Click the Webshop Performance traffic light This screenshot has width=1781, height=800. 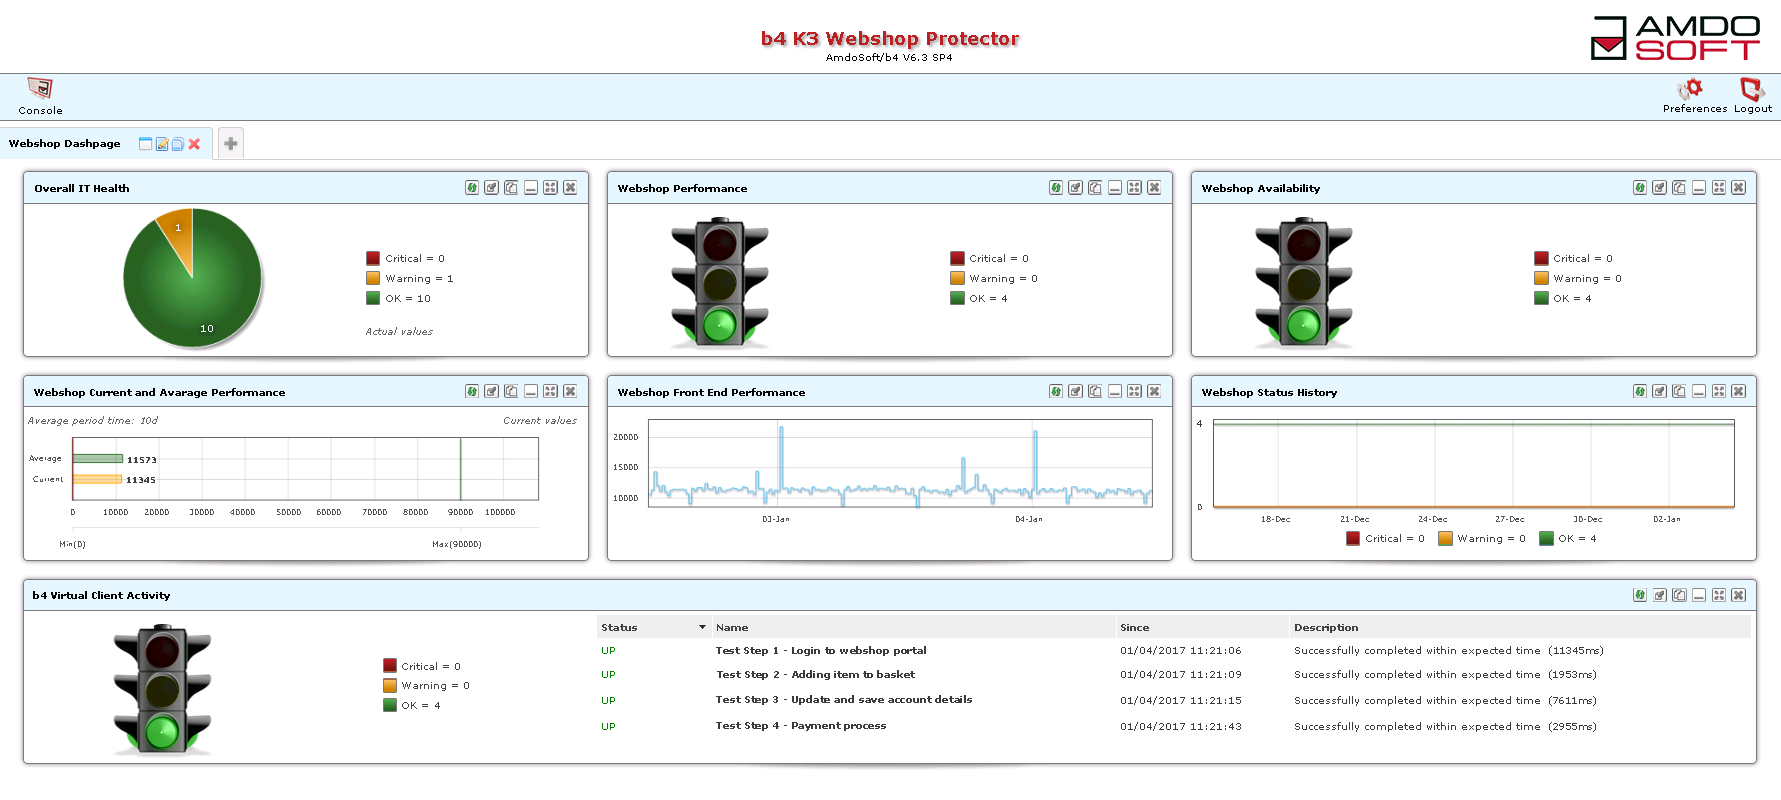720,282
